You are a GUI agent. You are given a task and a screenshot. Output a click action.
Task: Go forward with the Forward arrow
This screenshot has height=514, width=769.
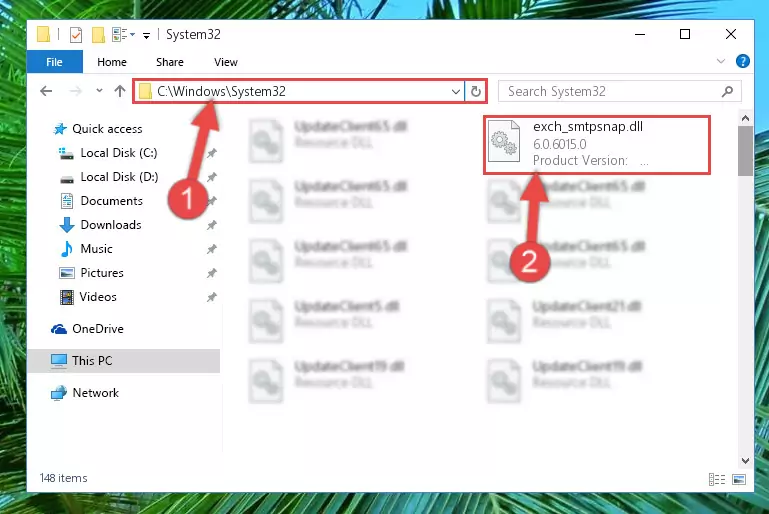tap(76, 91)
